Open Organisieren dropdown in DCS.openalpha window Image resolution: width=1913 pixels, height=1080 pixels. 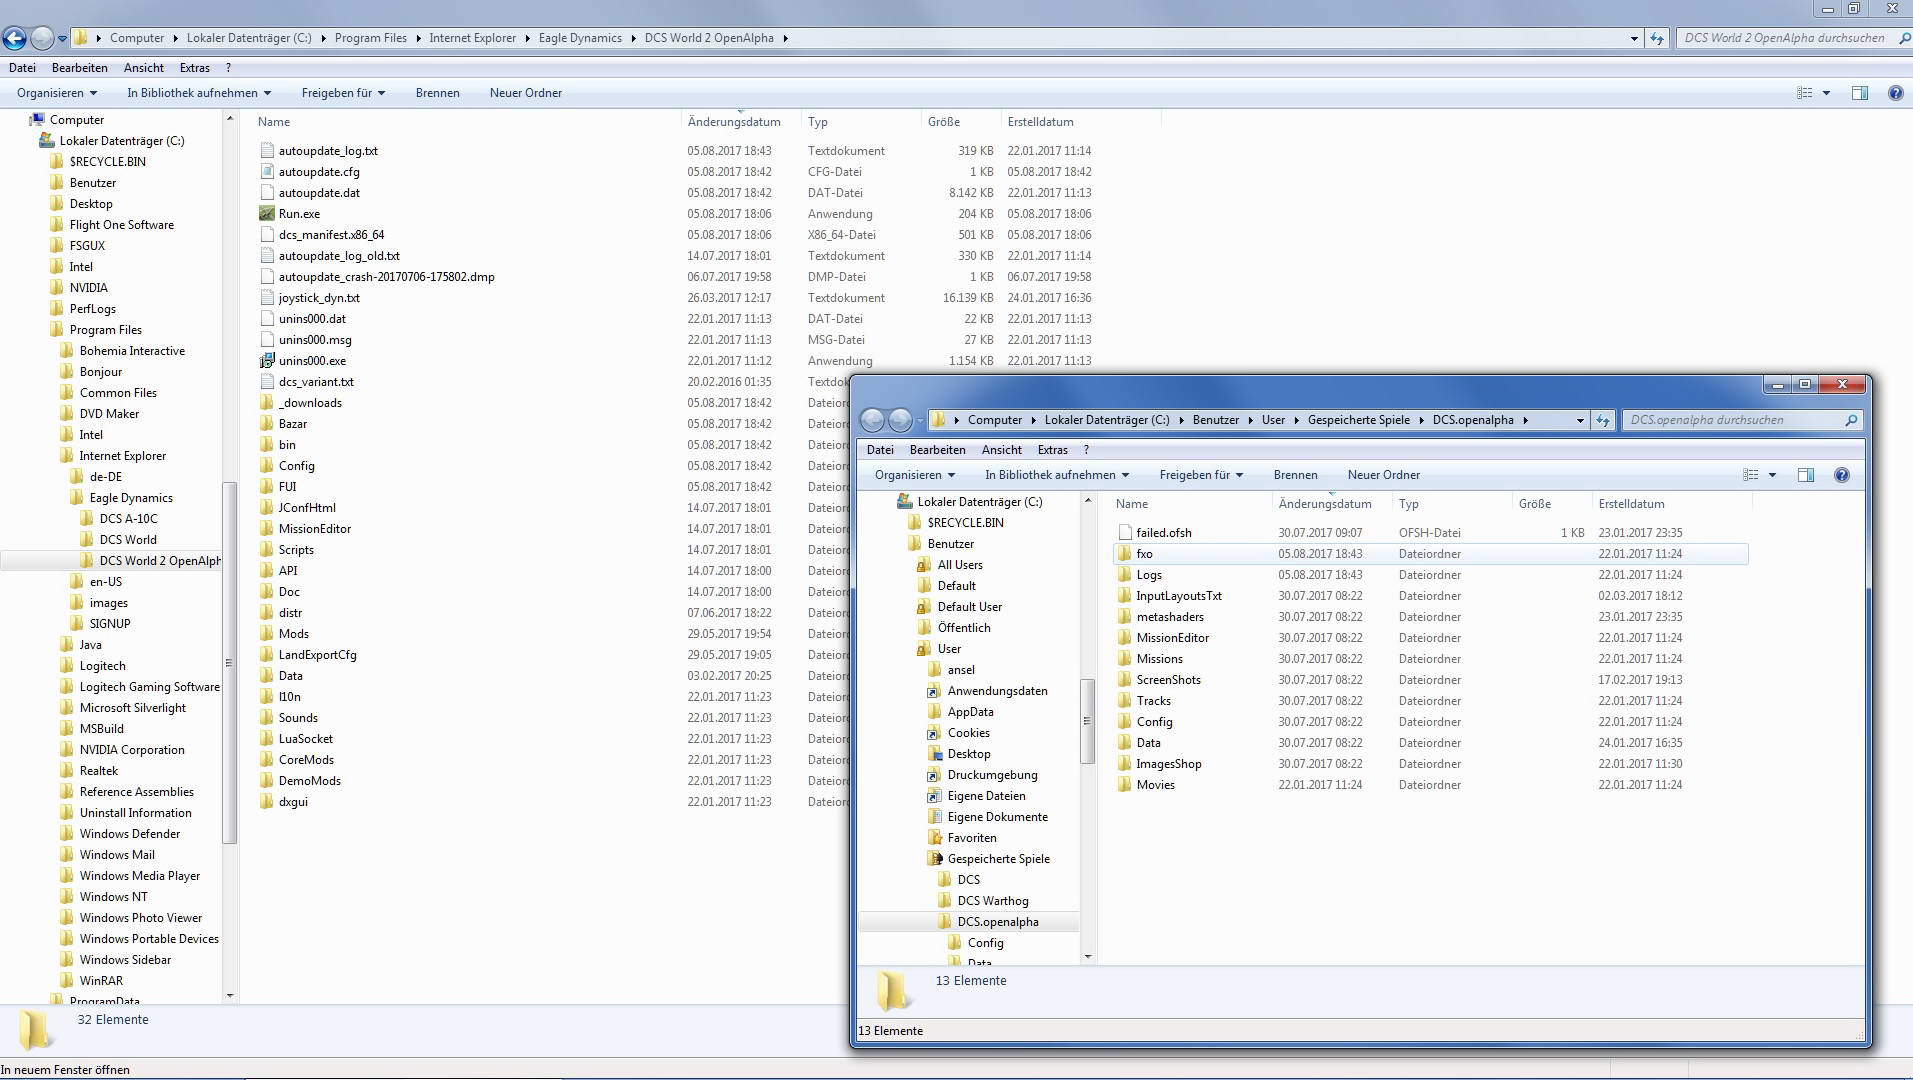[x=915, y=475]
